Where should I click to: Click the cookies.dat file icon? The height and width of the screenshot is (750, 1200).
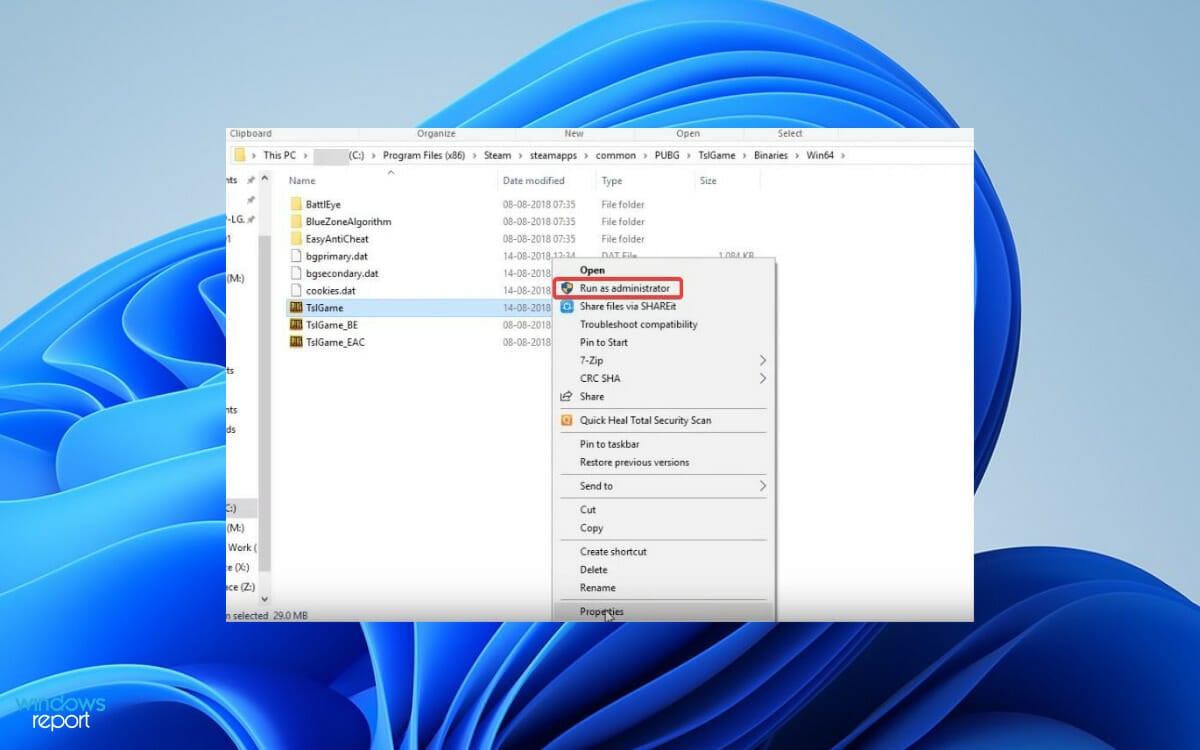(294, 290)
